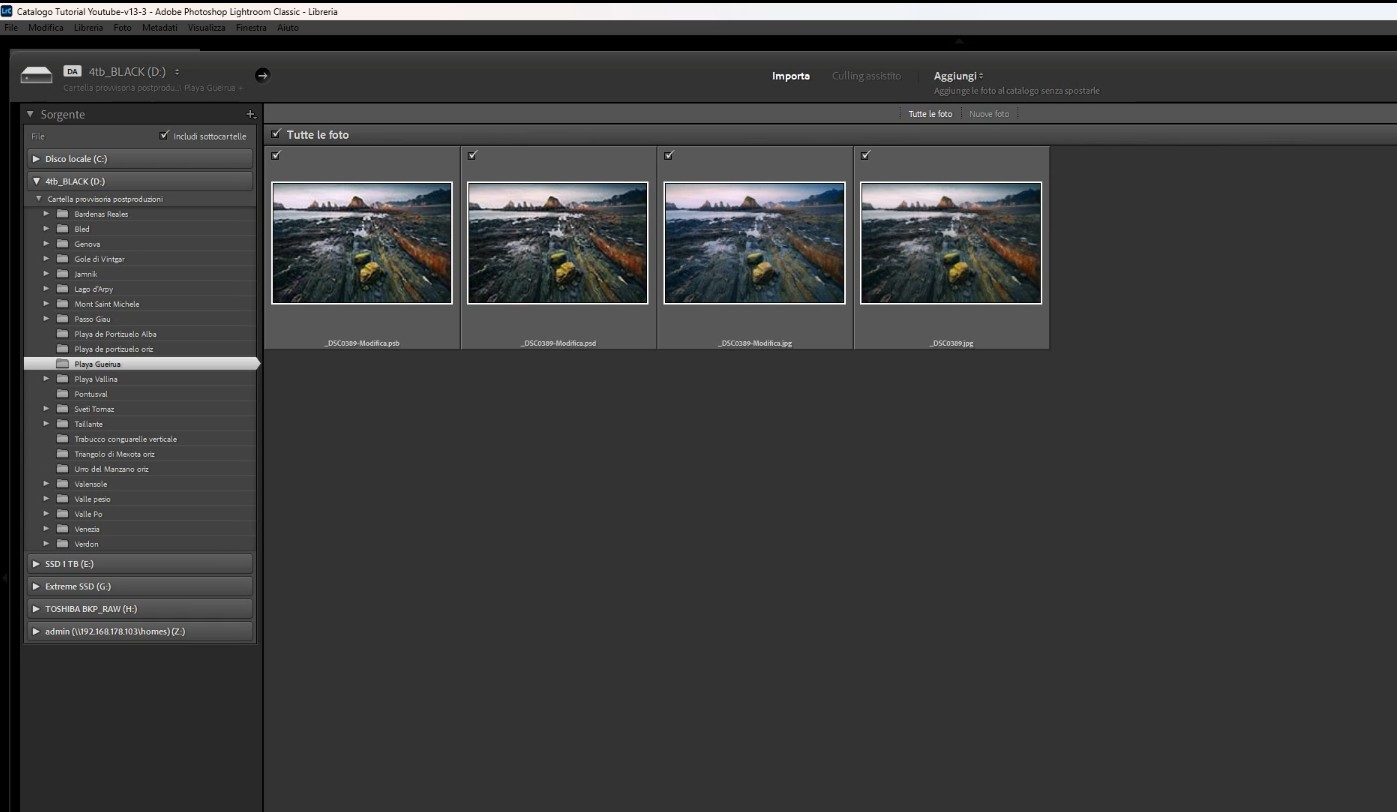Screen dimensions: 1397x812
Task: Click the disk drive icon in the import source header
Action: pyautogui.click(x=36, y=74)
